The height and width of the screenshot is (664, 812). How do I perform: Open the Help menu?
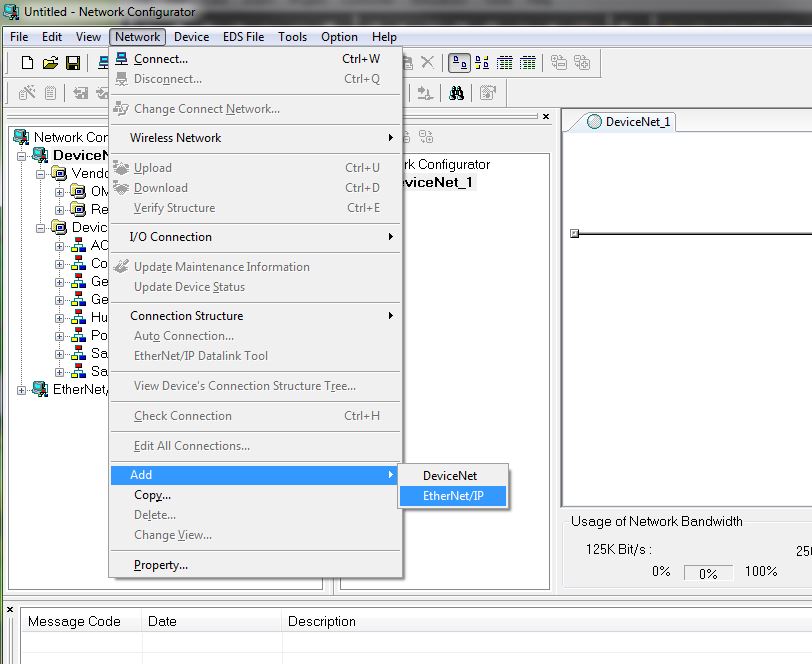coord(384,37)
